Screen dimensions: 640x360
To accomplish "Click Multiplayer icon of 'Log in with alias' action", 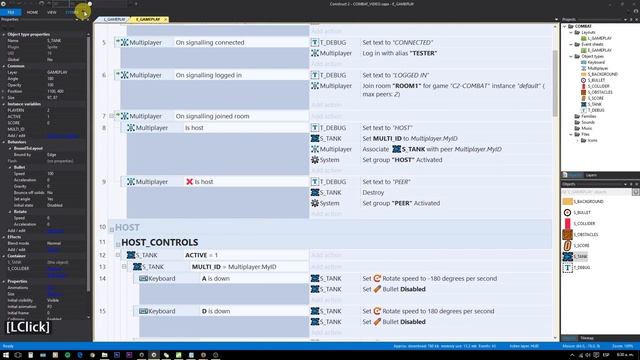I will pos(315,53).
